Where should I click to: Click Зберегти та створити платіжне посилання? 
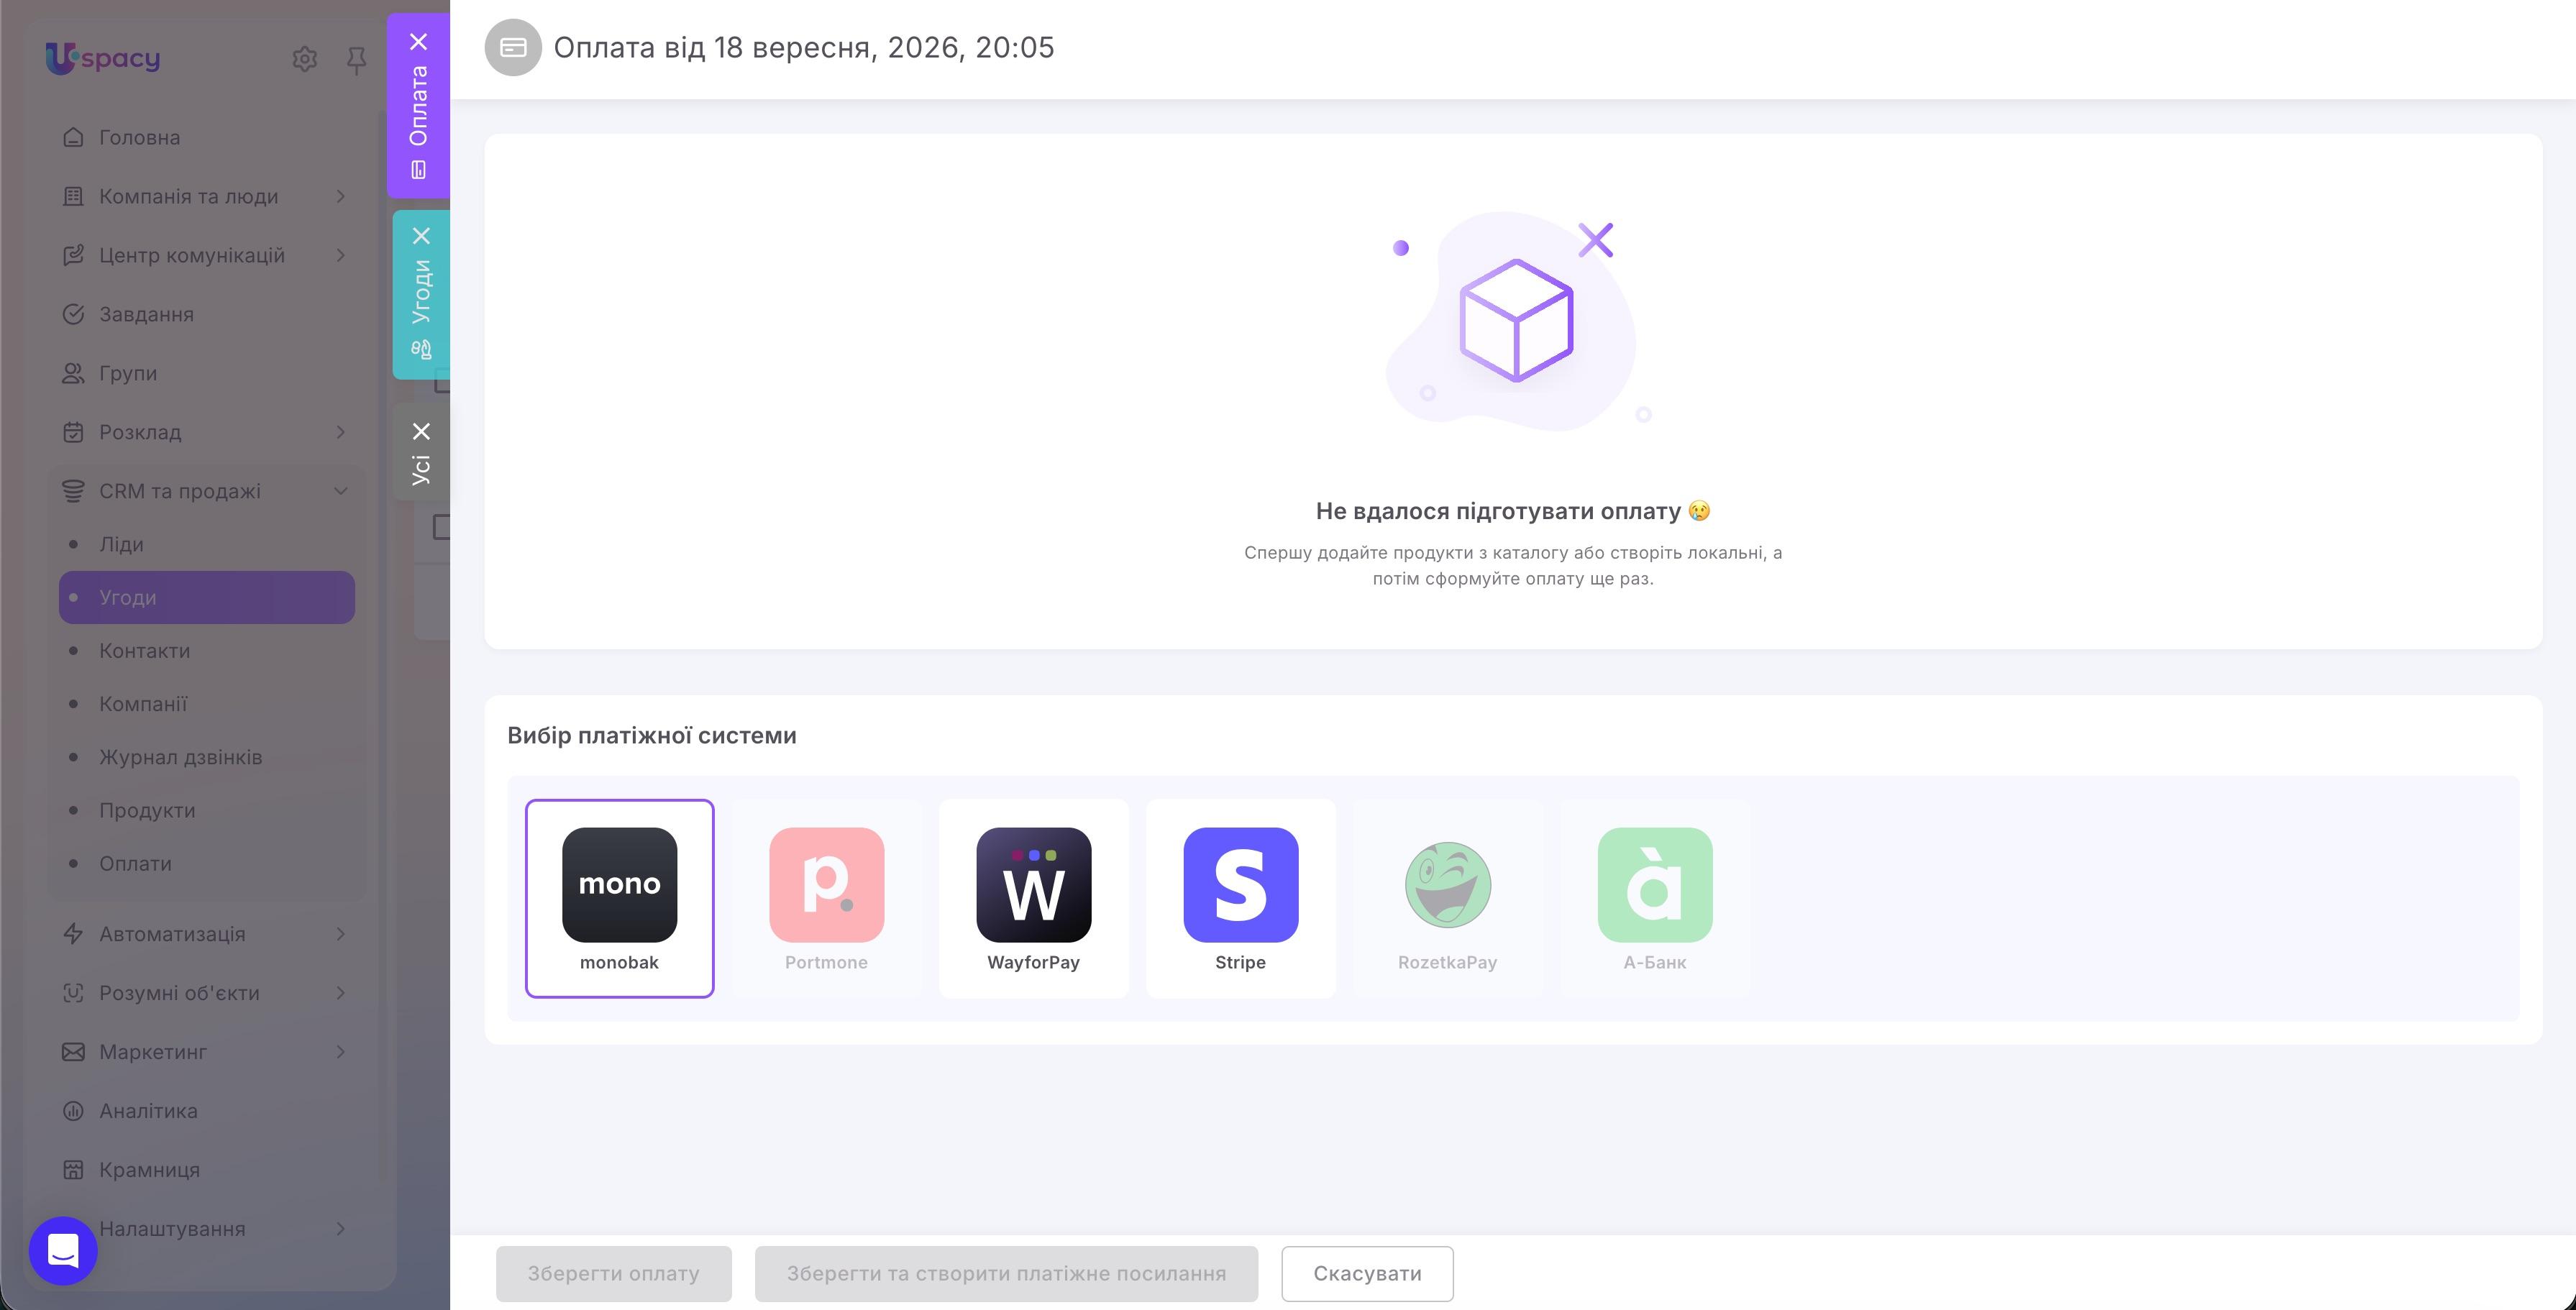1006,1273
